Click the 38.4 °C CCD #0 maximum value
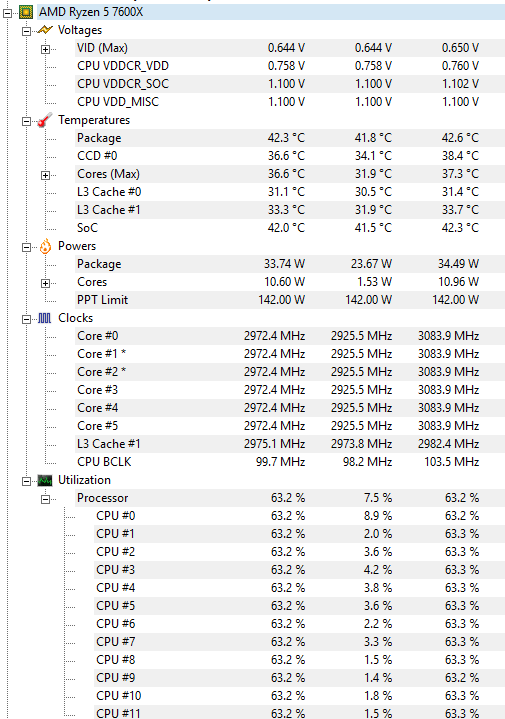Screen dimensions: 505x719 pos(461,156)
